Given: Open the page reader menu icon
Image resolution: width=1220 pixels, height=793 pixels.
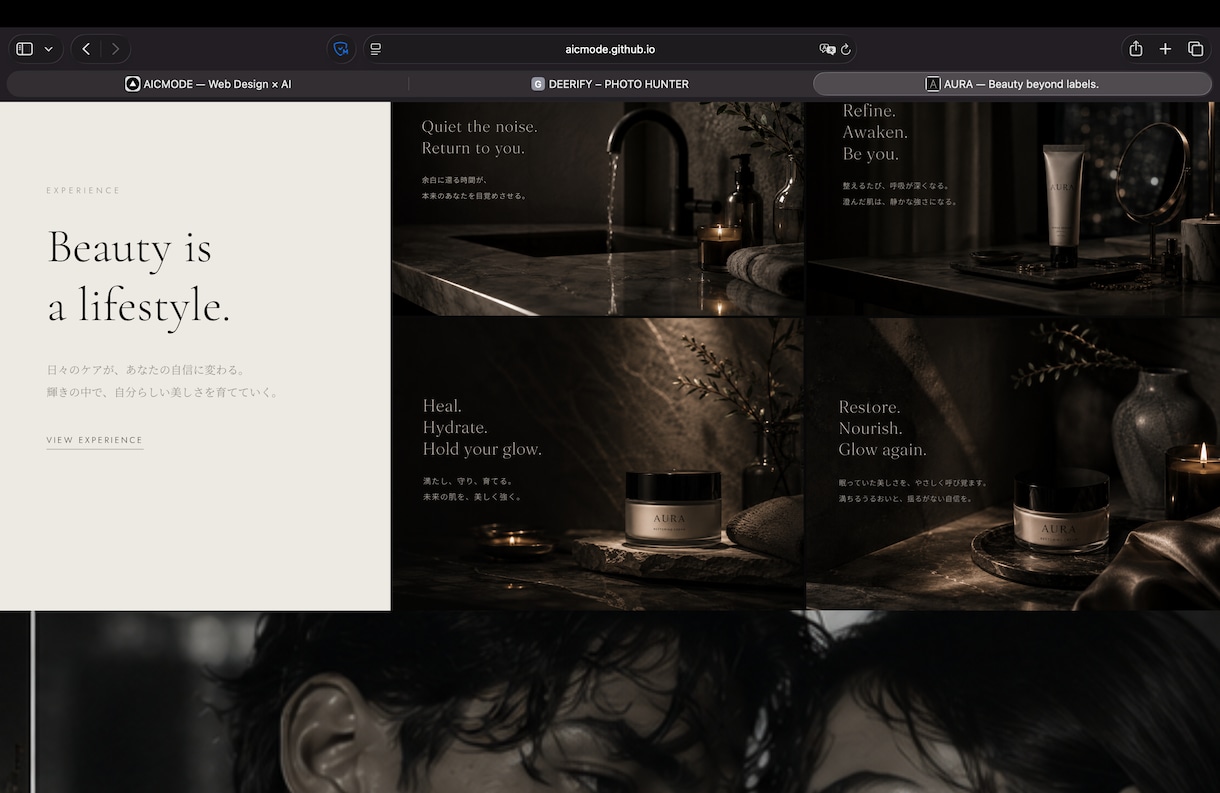Looking at the screenshot, I should tap(376, 49).
